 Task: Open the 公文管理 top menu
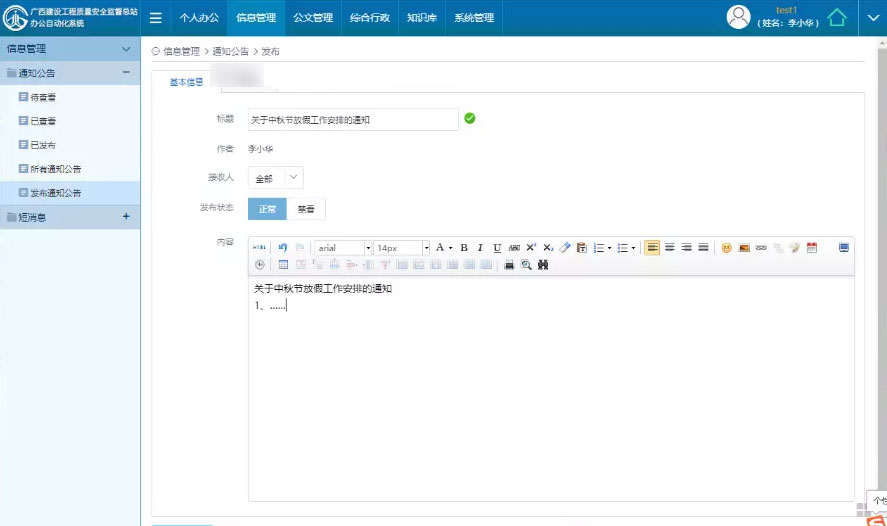(x=314, y=18)
